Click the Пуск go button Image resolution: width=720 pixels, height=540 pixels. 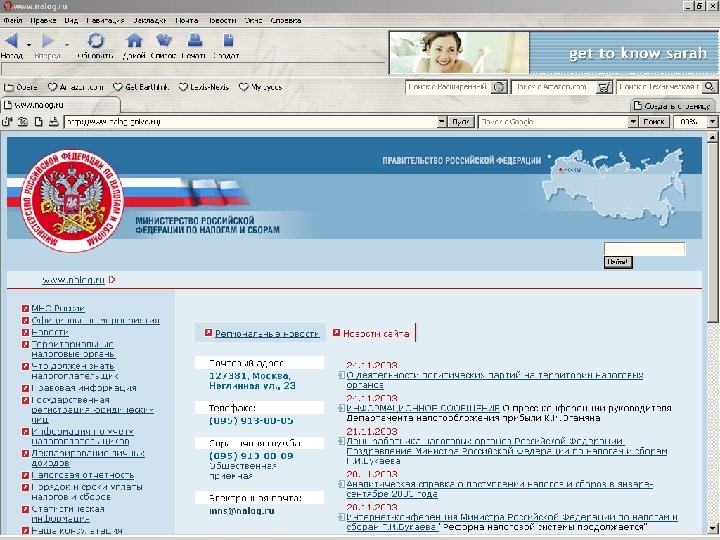coord(461,122)
